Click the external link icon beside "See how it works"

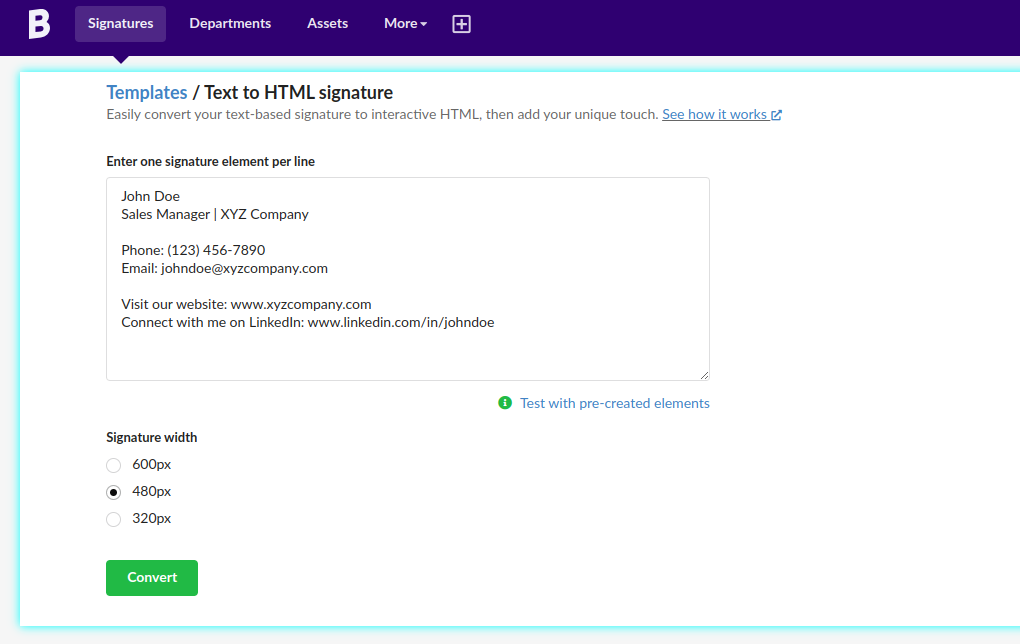pyautogui.click(x=776, y=113)
